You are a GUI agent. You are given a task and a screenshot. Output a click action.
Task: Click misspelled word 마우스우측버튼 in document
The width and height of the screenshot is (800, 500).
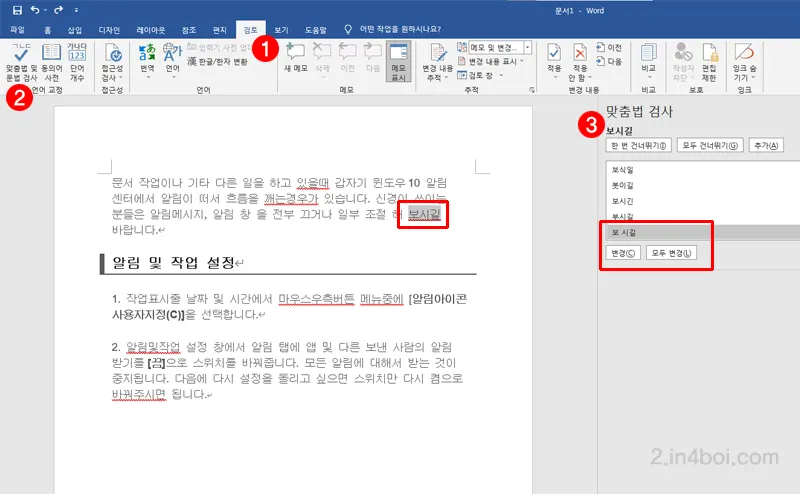click(316, 299)
